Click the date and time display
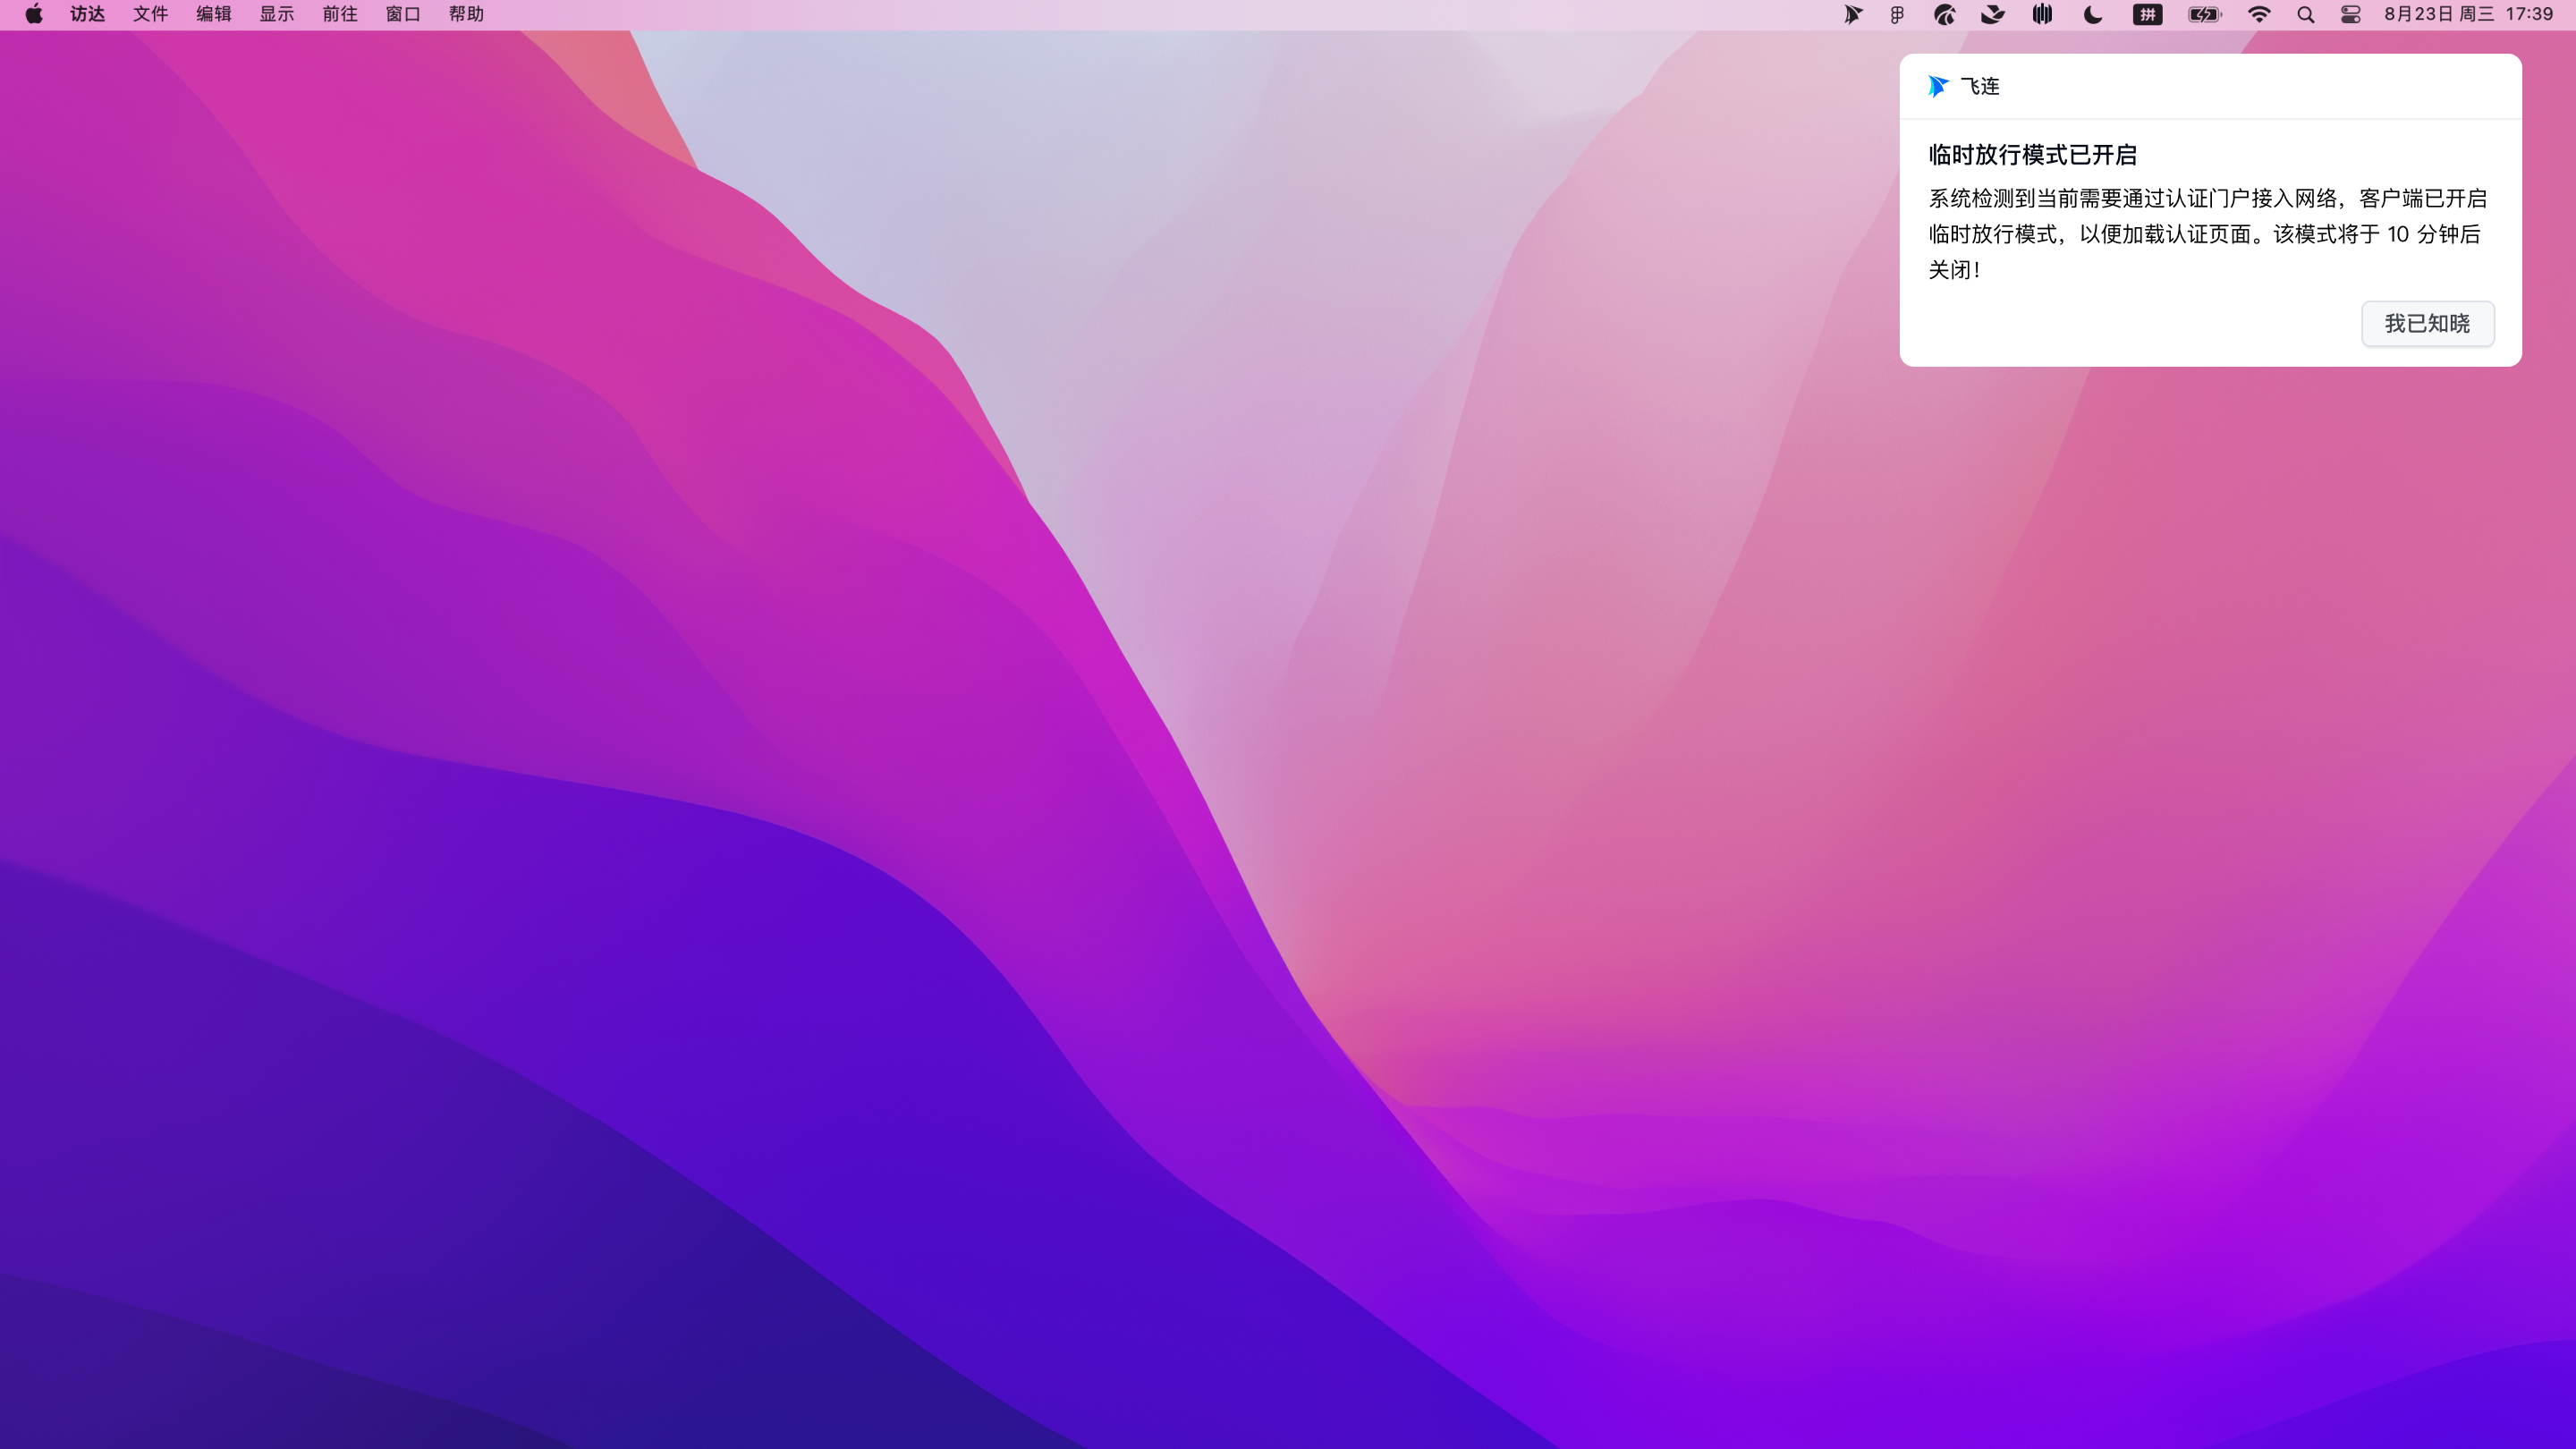 (x=2468, y=14)
